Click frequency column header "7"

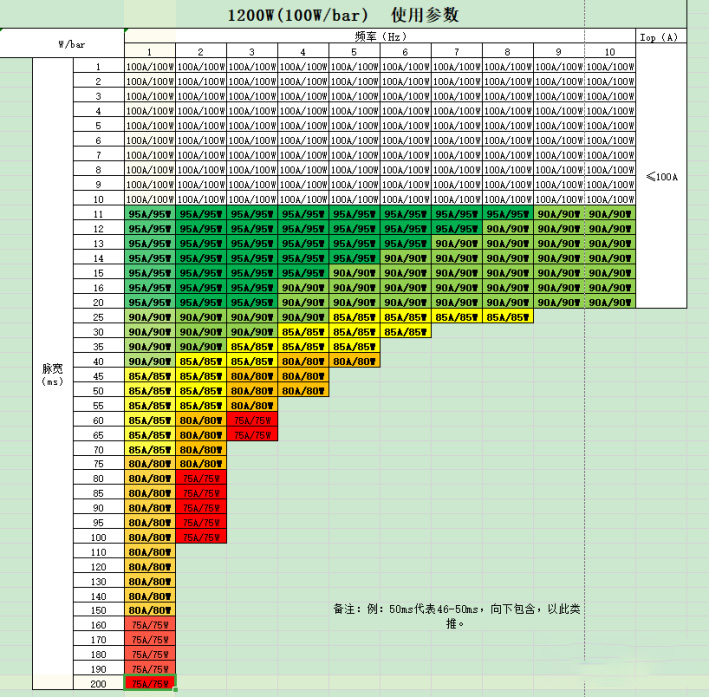click(456, 51)
